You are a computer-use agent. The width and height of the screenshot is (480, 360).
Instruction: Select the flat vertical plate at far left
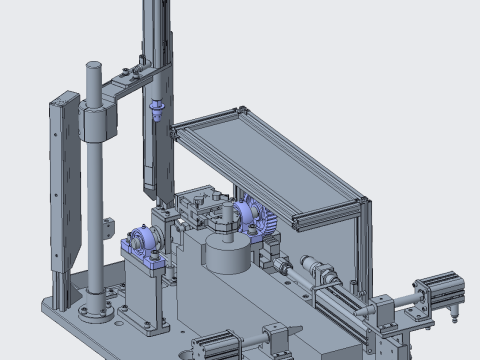pyautogui.click(x=65, y=183)
